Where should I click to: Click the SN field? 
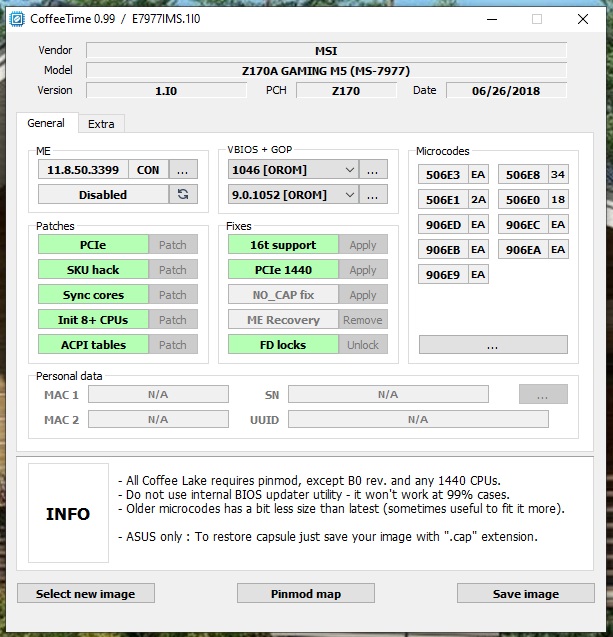[x=388, y=394]
